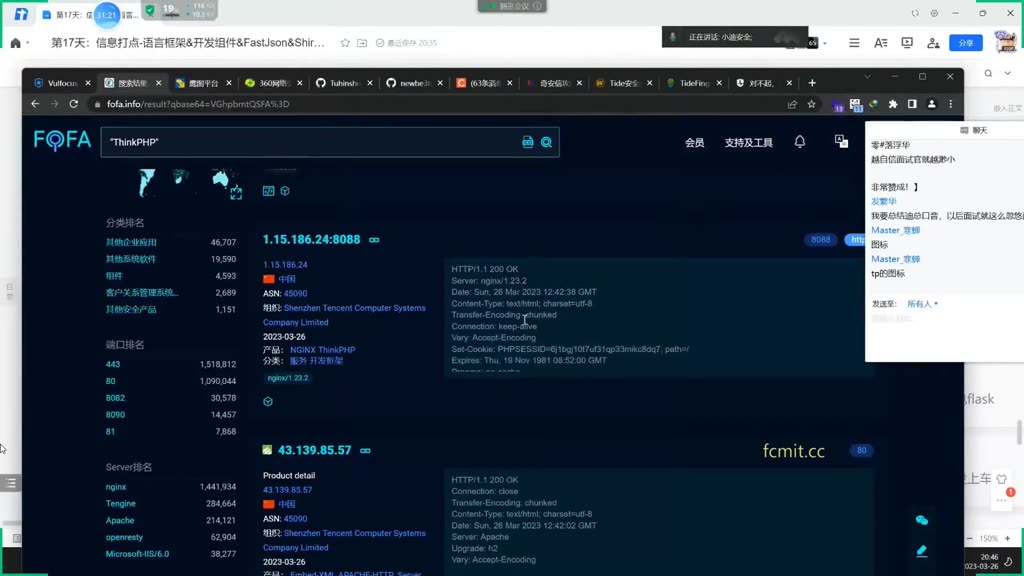
Task: Click the blue 分享 share button
Action: (966, 42)
